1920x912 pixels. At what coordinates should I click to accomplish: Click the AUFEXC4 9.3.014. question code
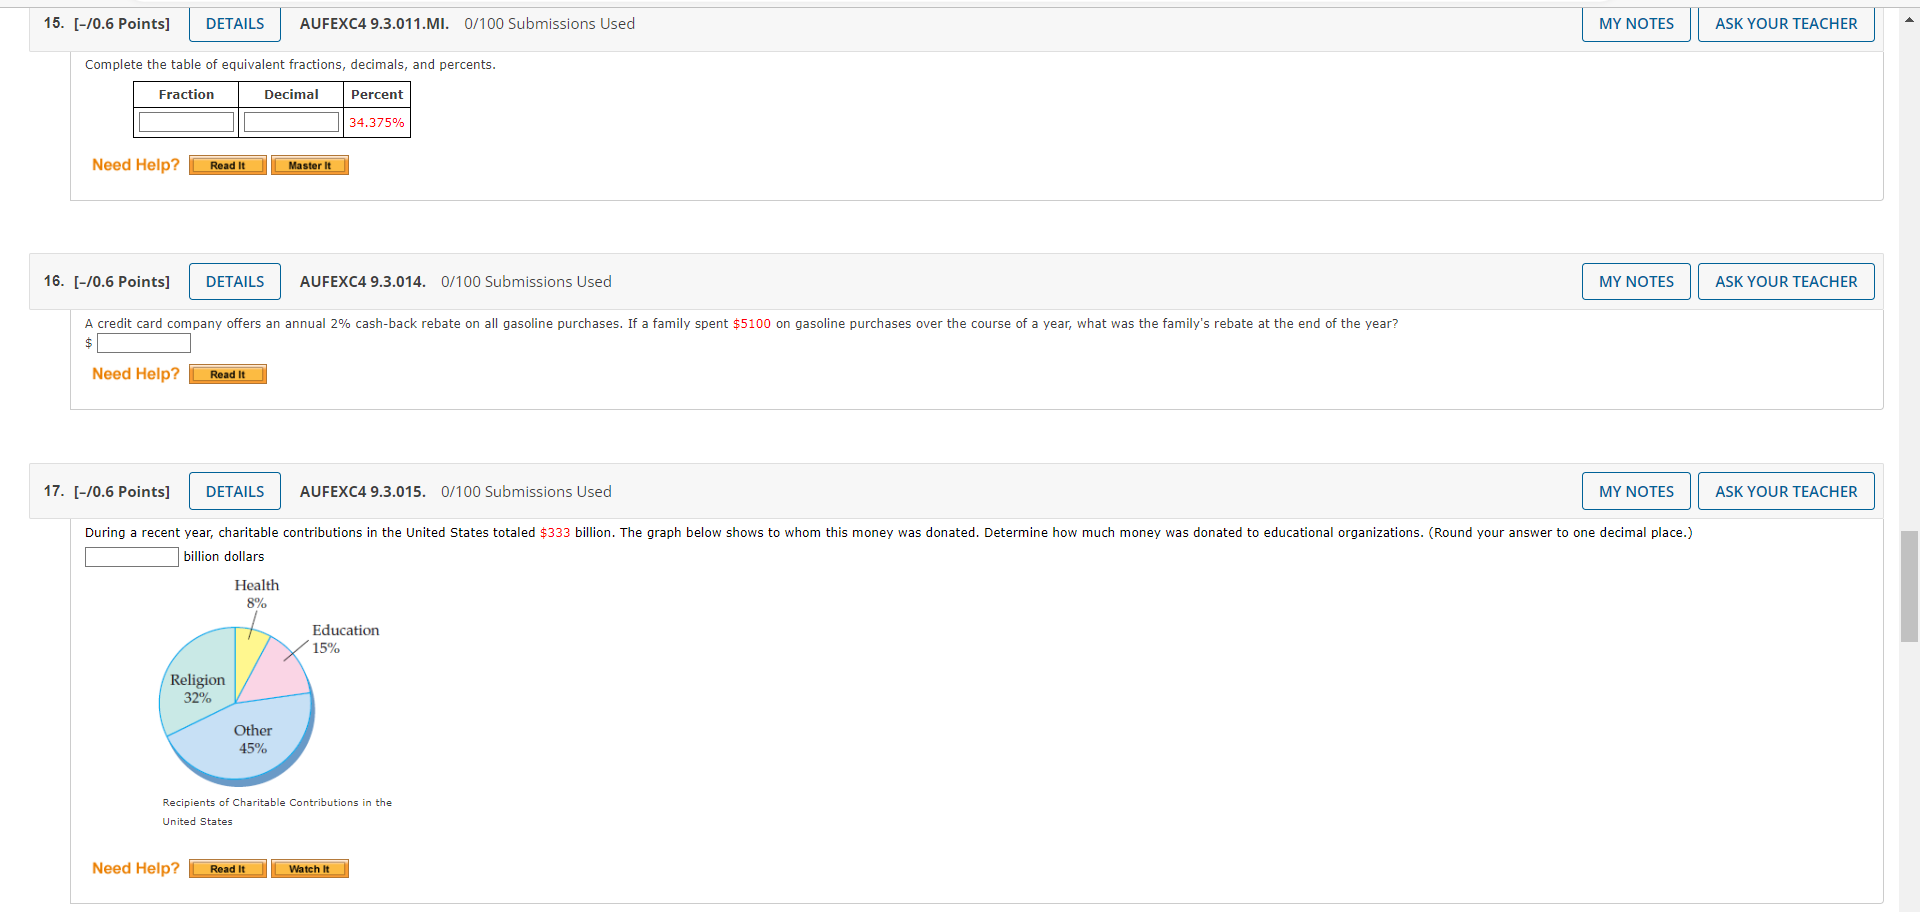(x=363, y=282)
